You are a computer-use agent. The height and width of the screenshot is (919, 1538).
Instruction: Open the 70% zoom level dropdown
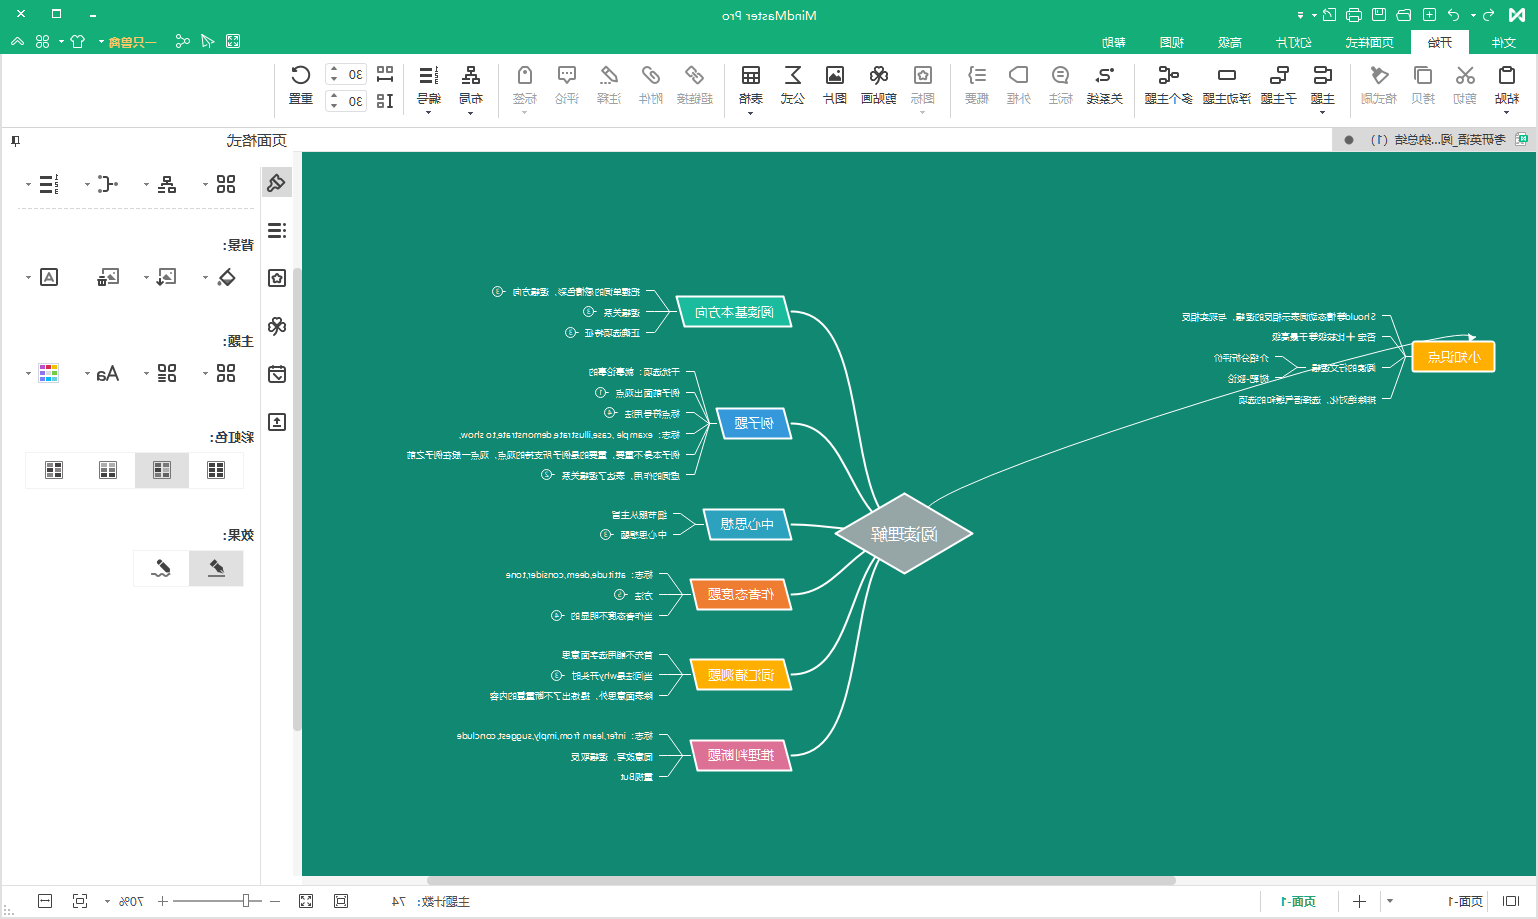(x=107, y=901)
